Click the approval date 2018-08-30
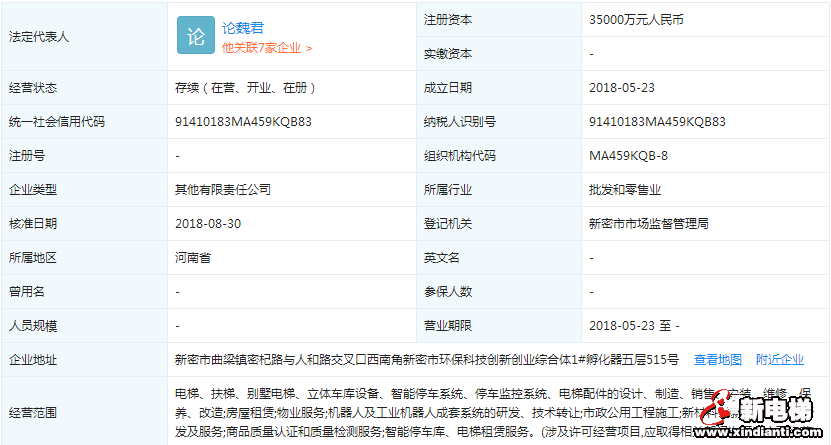Screen dimensions: 831x445 point(207,224)
